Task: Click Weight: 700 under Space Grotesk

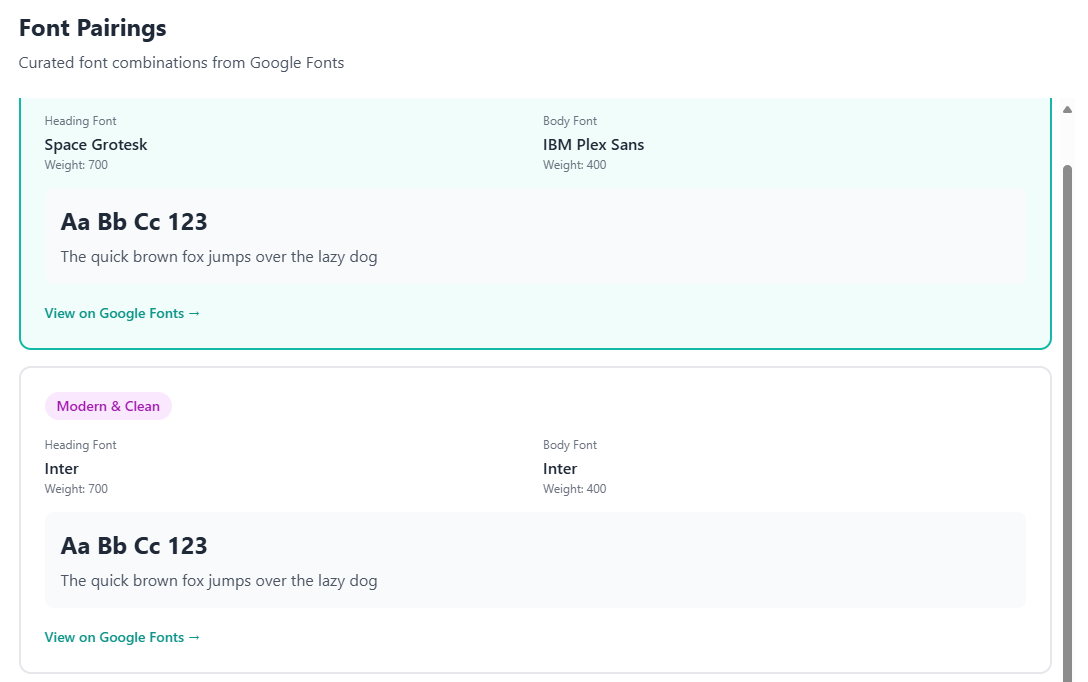Action: pyautogui.click(x=76, y=165)
